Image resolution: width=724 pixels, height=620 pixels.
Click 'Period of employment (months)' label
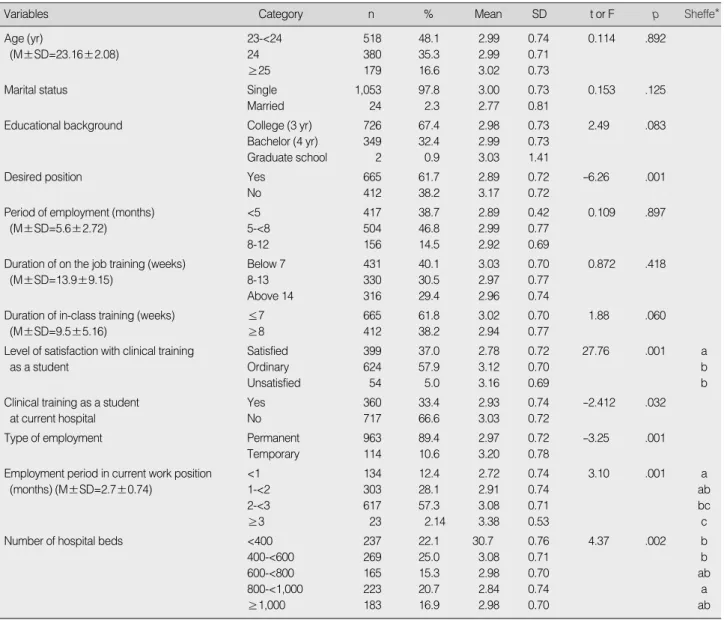point(79,213)
